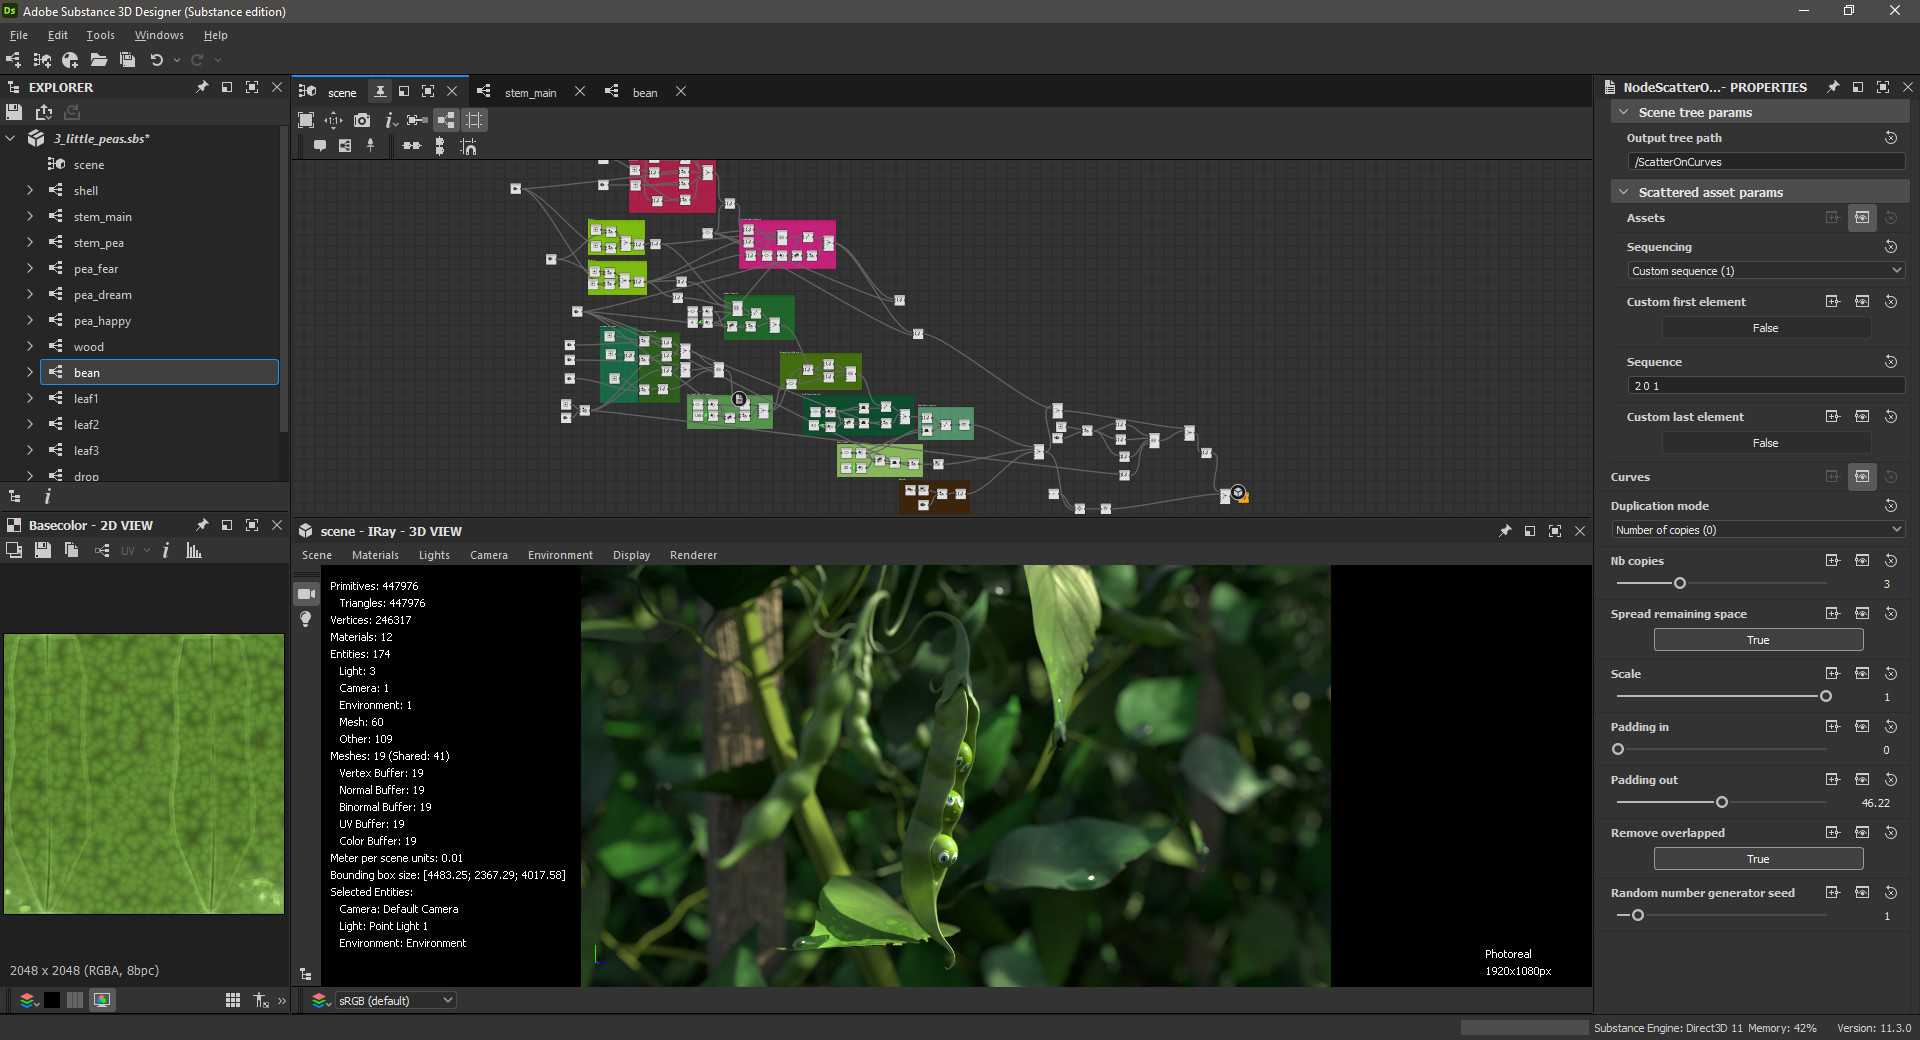The width and height of the screenshot is (1920, 1040).
Task: Undo the last action in the main toolbar
Action: (x=157, y=60)
